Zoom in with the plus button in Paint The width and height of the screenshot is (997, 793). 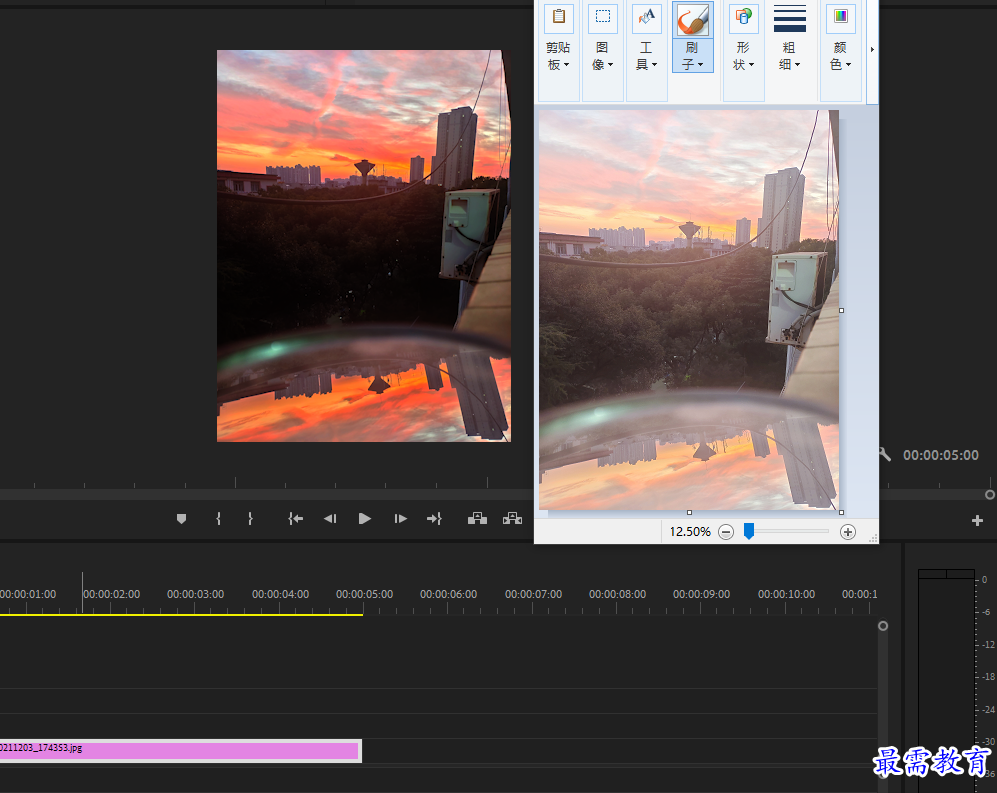pyautogui.click(x=848, y=532)
